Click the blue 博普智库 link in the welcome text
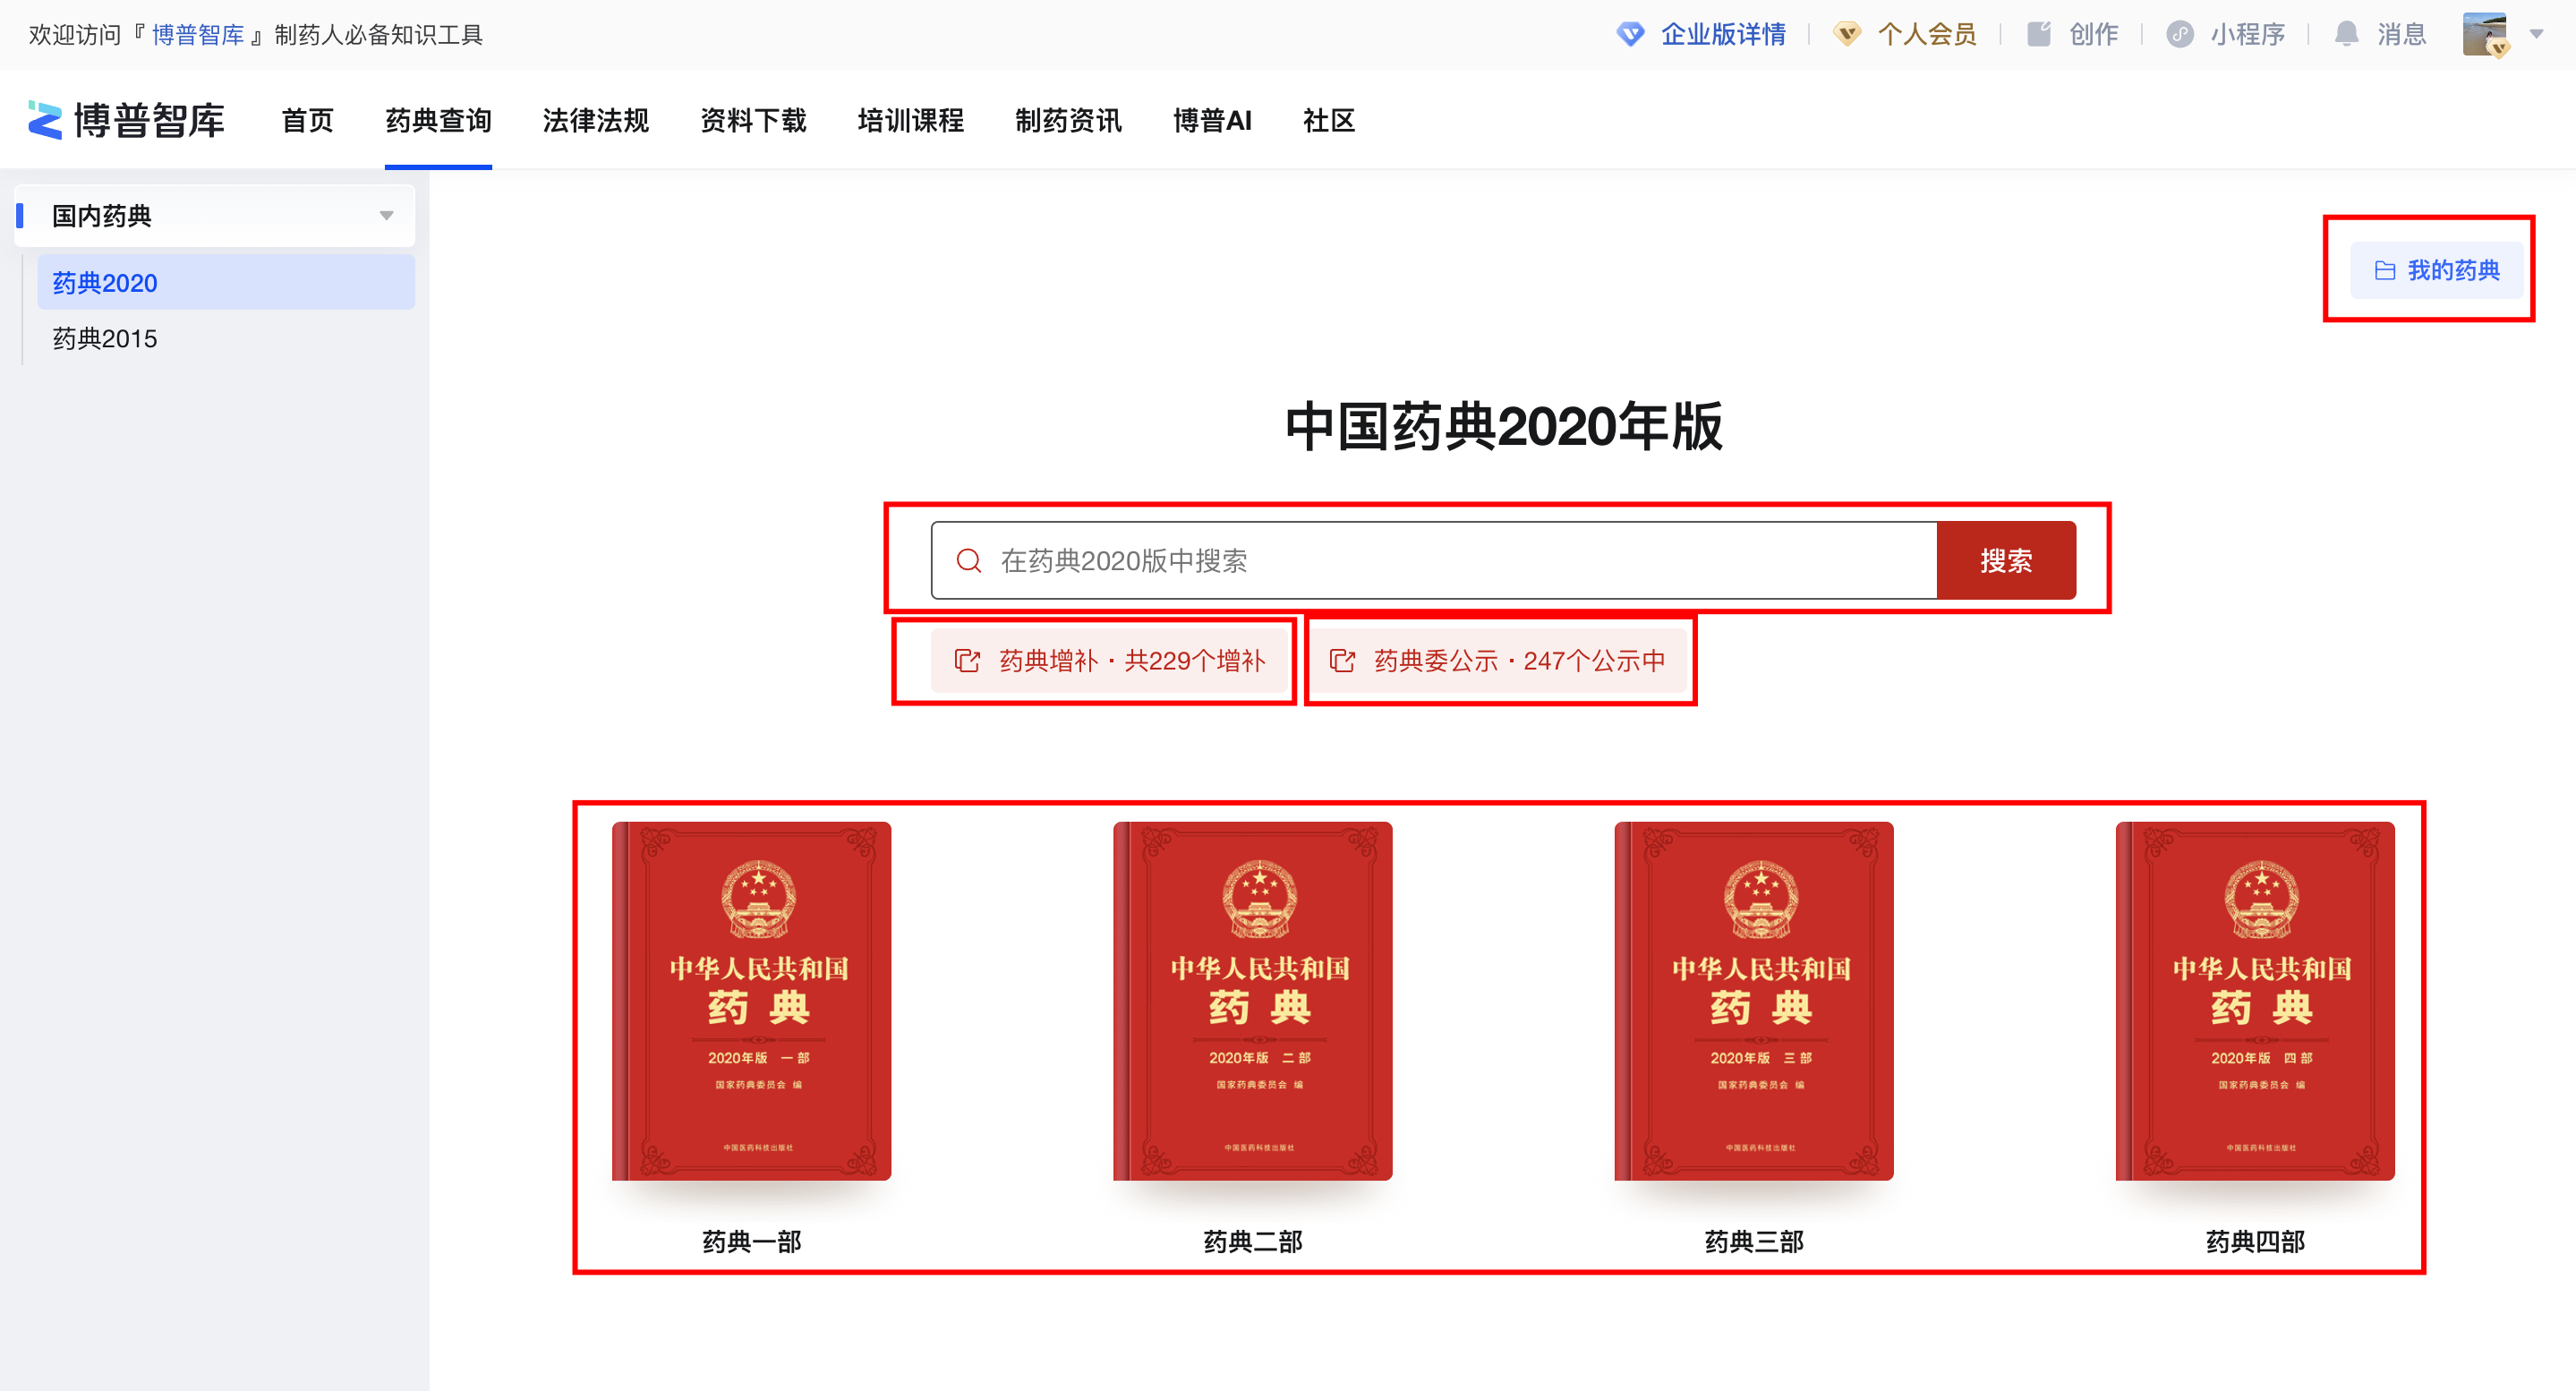Viewport: 2576px width, 1391px height. tap(198, 35)
